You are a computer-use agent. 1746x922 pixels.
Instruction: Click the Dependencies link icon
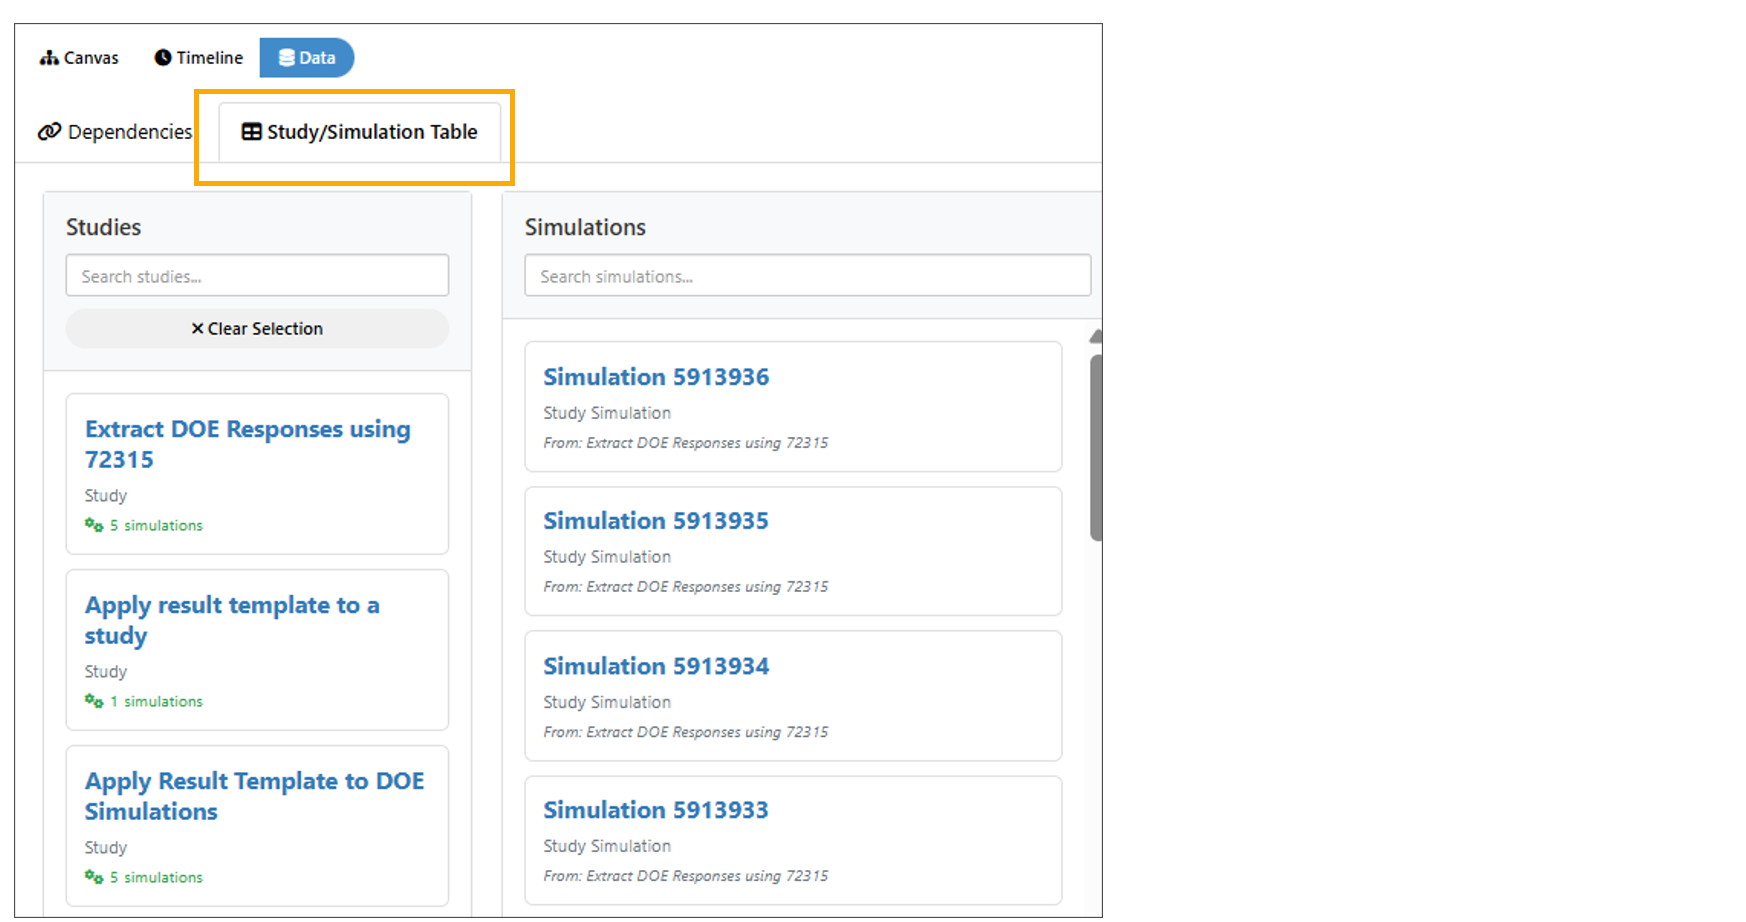[50, 132]
